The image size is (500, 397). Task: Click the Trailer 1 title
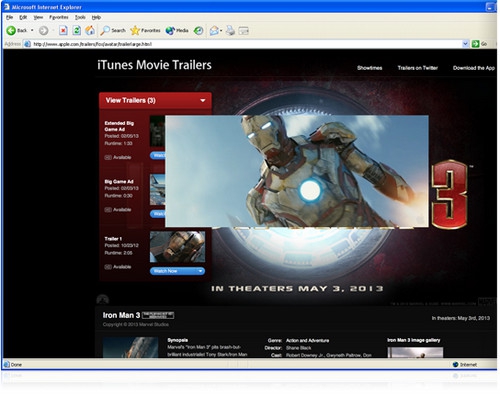(113, 239)
